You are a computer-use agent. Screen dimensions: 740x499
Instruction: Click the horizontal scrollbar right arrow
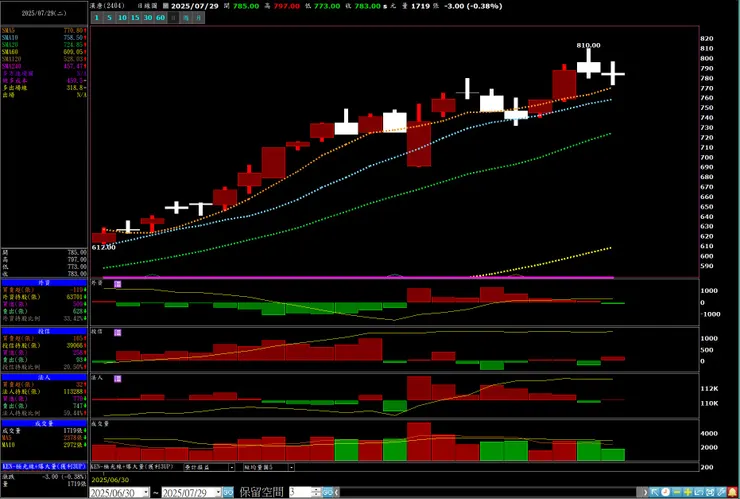coord(646,492)
